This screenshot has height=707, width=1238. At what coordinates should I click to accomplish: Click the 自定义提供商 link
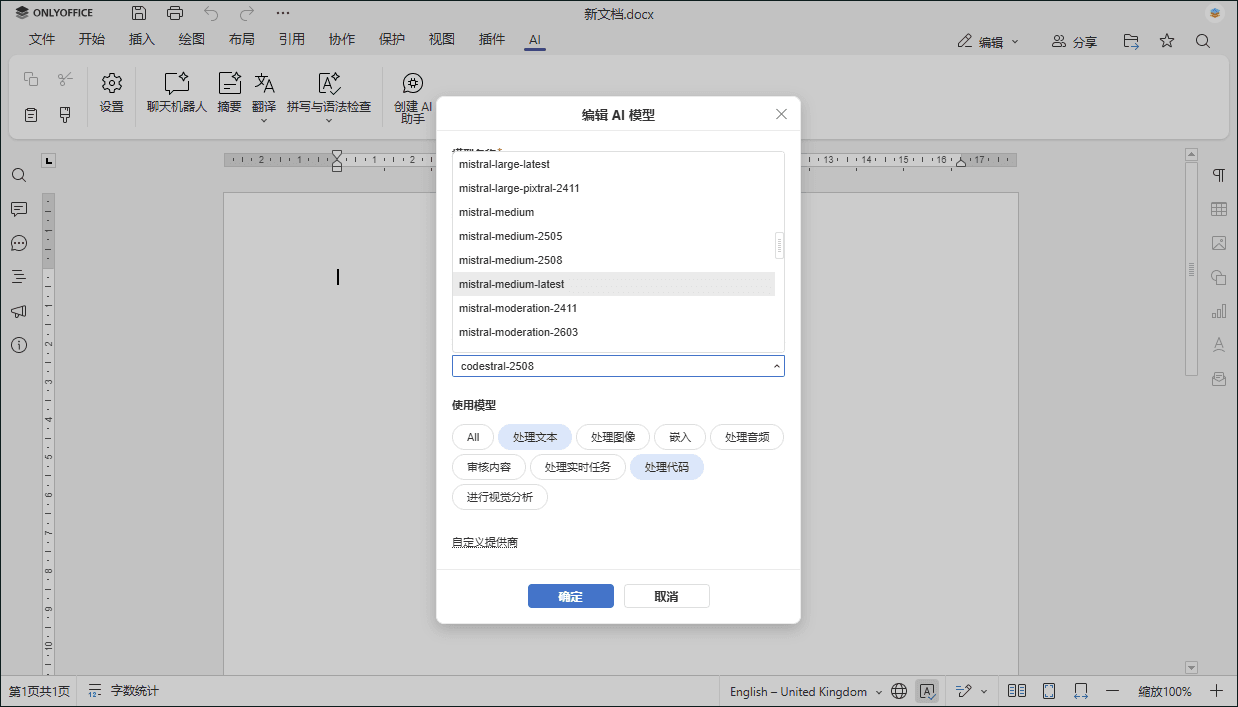pos(485,541)
